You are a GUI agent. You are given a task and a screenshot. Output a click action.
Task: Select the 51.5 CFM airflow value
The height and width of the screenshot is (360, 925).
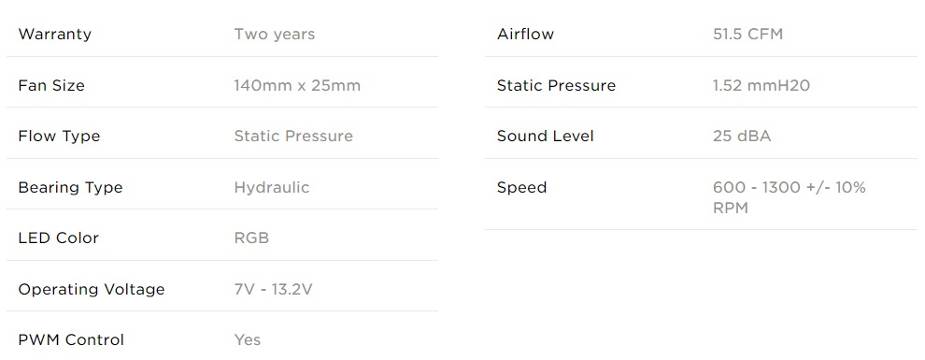747,34
